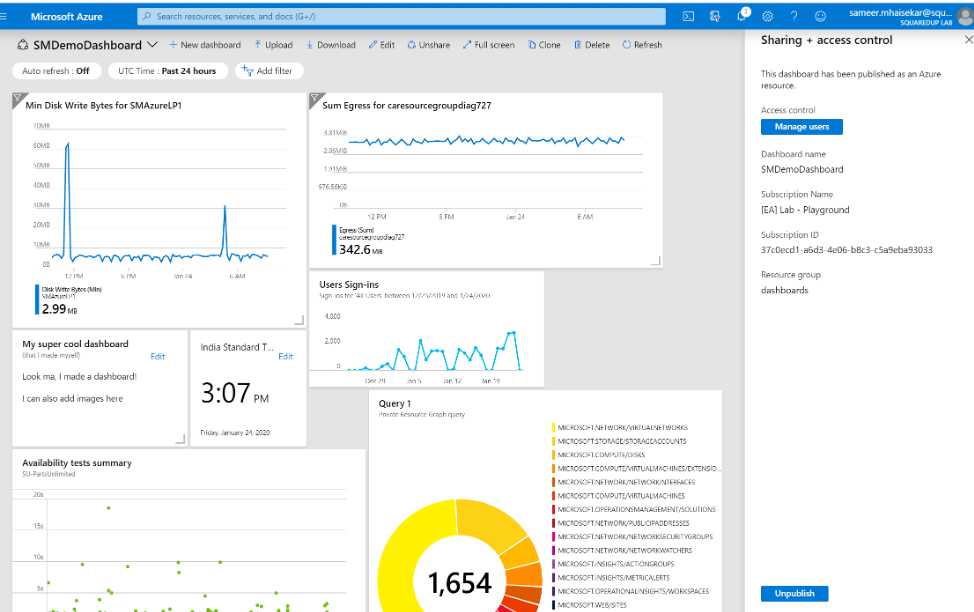
Task: Launch Azure Cloud Shell
Action: pos(687,15)
